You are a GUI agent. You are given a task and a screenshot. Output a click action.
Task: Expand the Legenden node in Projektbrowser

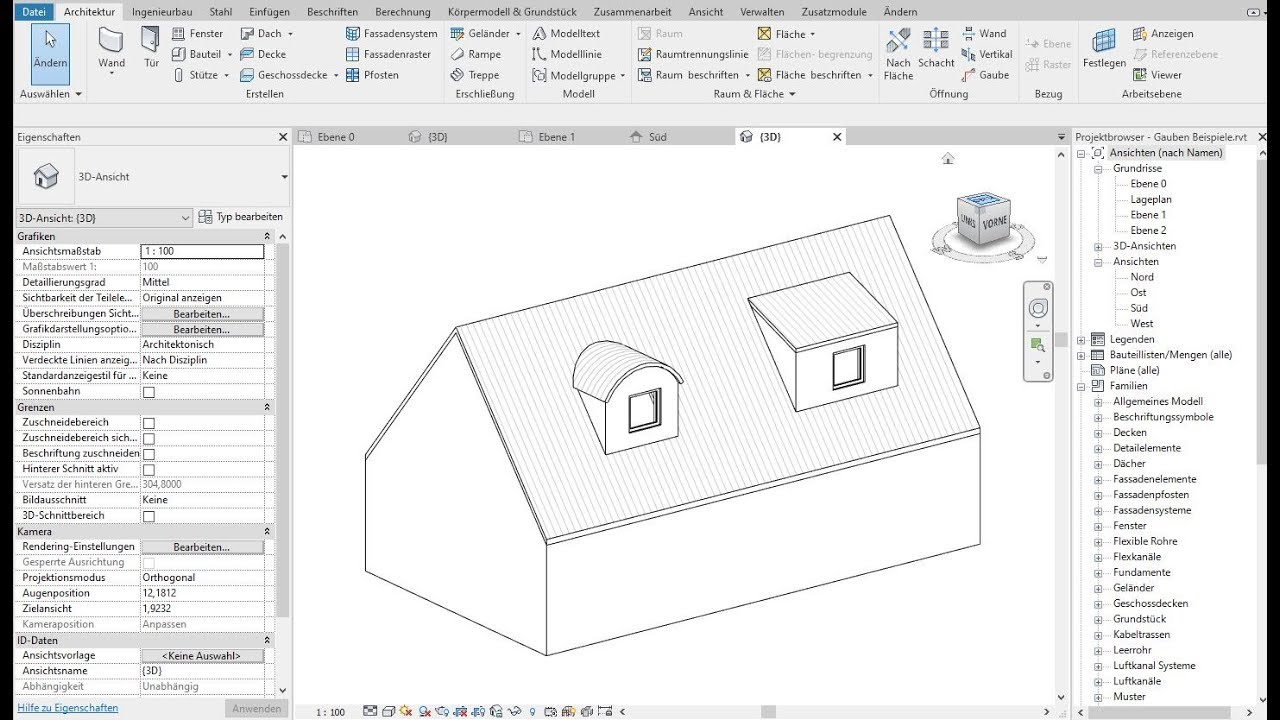click(1081, 340)
